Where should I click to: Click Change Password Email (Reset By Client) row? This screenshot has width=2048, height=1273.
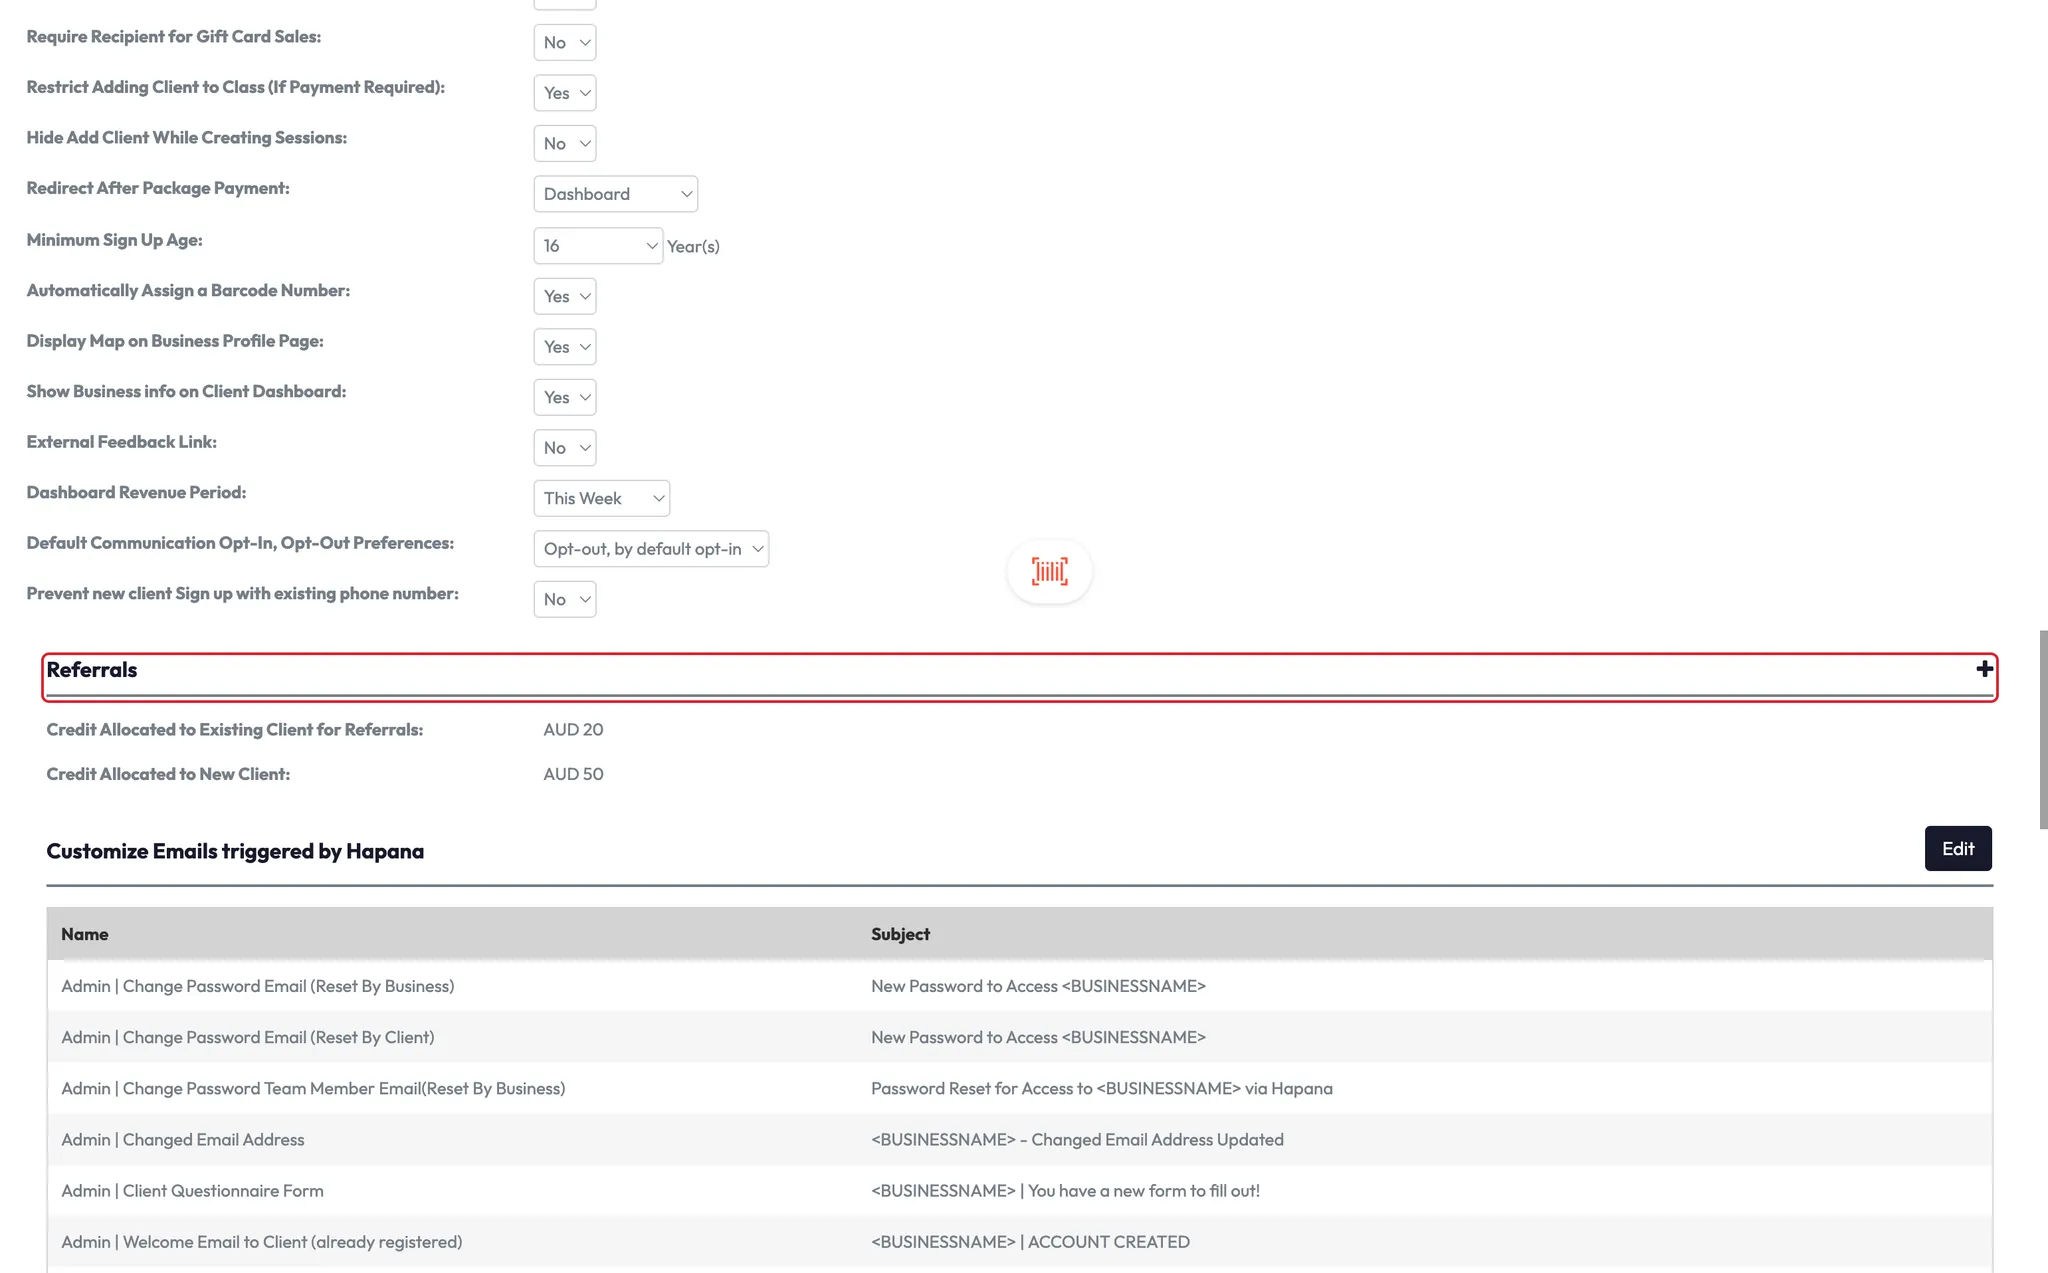[x=248, y=1038]
